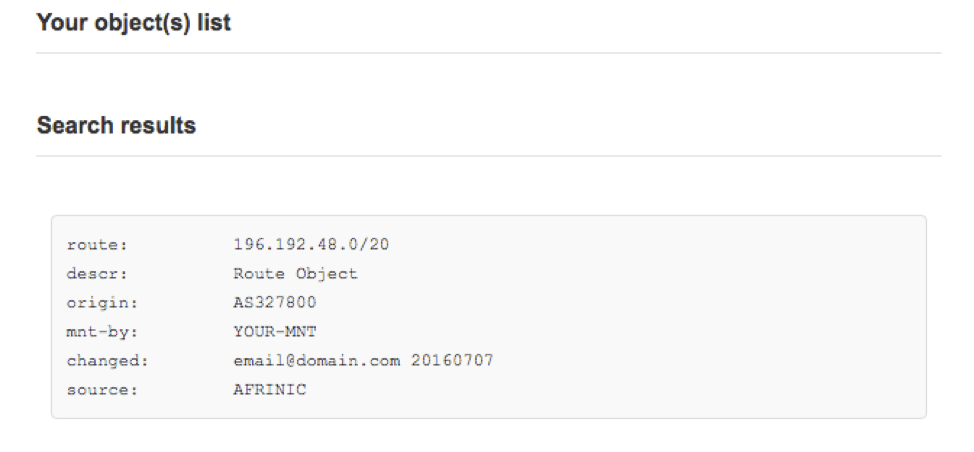Click the 'Route Object' description text
The height and width of the screenshot is (452, 974).
[296, 274]
